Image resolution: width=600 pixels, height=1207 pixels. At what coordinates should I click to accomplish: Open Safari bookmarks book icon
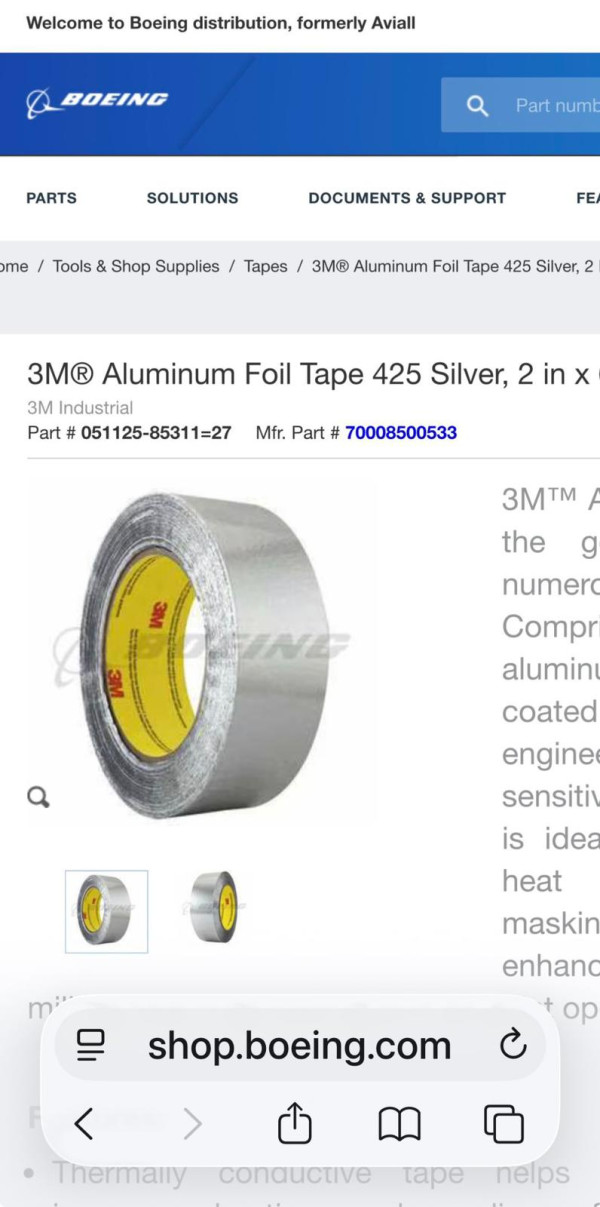[399, 1126]
